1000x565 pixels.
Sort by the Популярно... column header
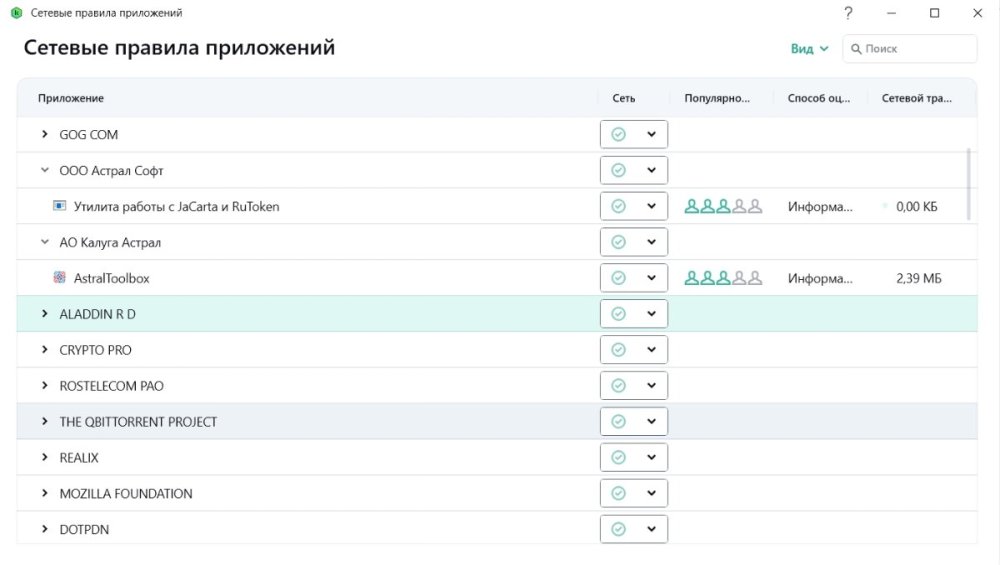[x=717, y=98]
